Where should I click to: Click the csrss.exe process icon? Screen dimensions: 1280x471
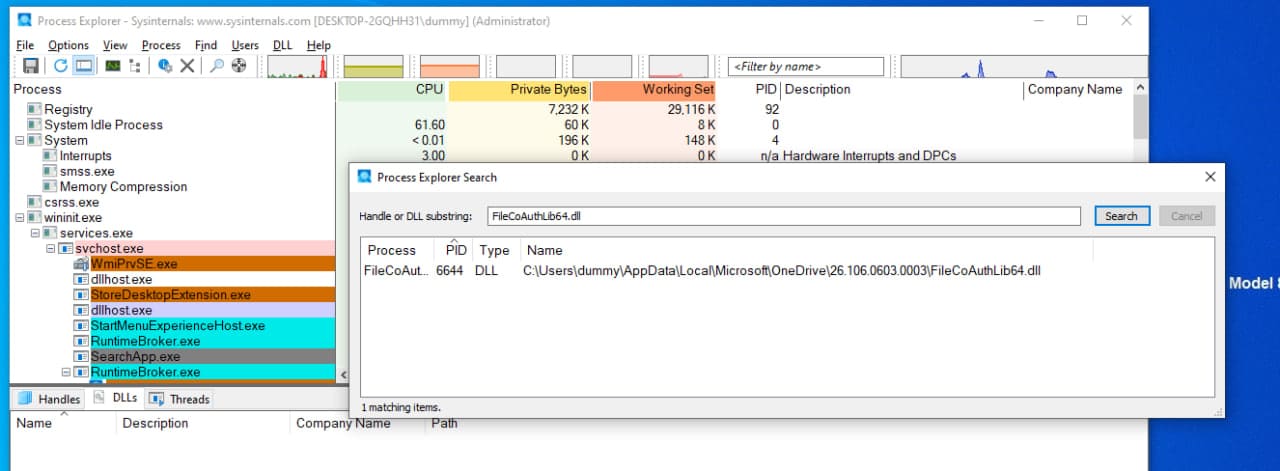pos(35,202)
